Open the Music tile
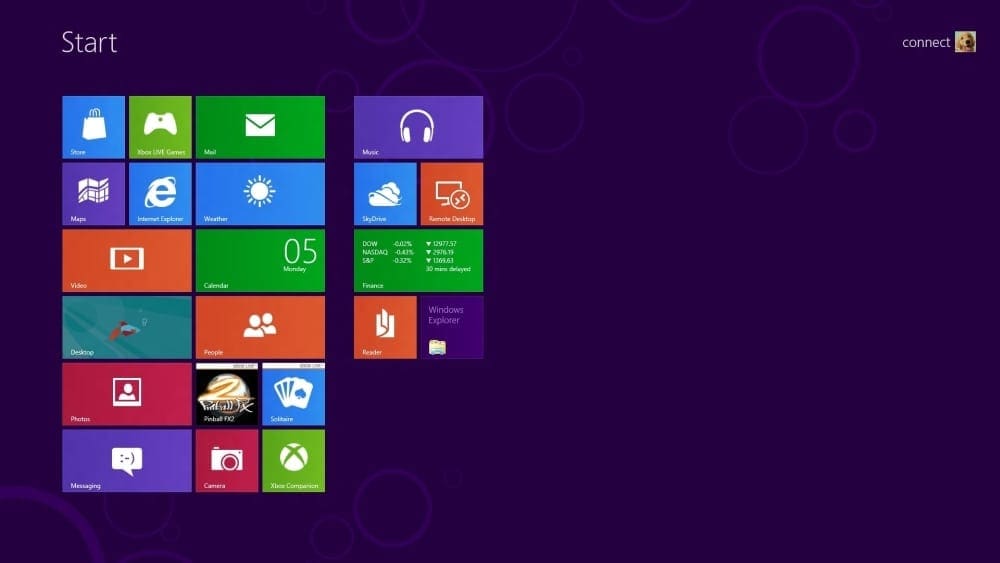The width and height of the screenshot is (1000, 563). pyautogui.click(x=418, y=127)
